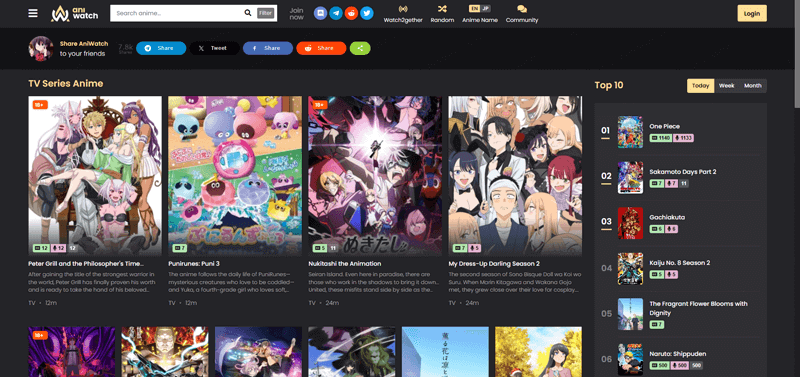The image size is (800, 377).
Task: Open Kaiju No. 8 Season 2 in Top 10
Action: [680, 263]
